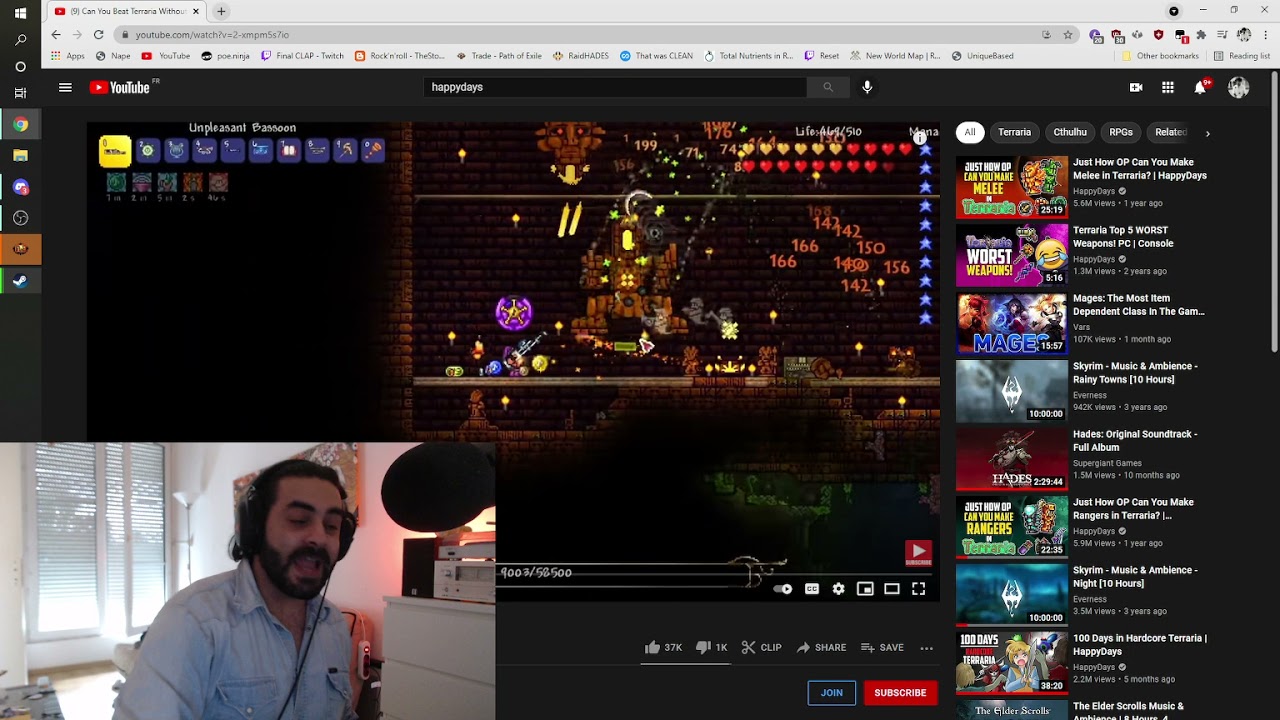Save the video to a playlist
Image resolution: width=1280 pixels, height=720 pixels.
click(882, 647)
